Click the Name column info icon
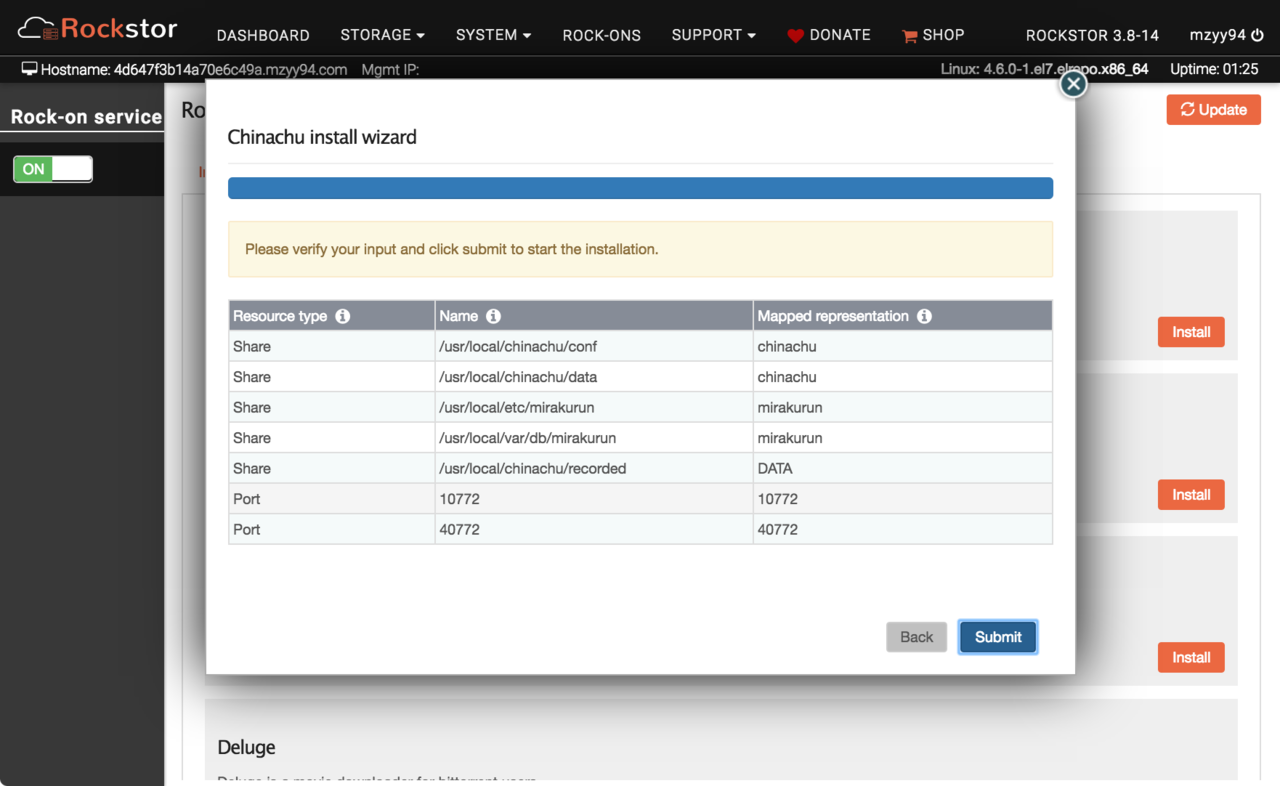The width and height of the screenshot is (1280, 786). coord(493,316)
